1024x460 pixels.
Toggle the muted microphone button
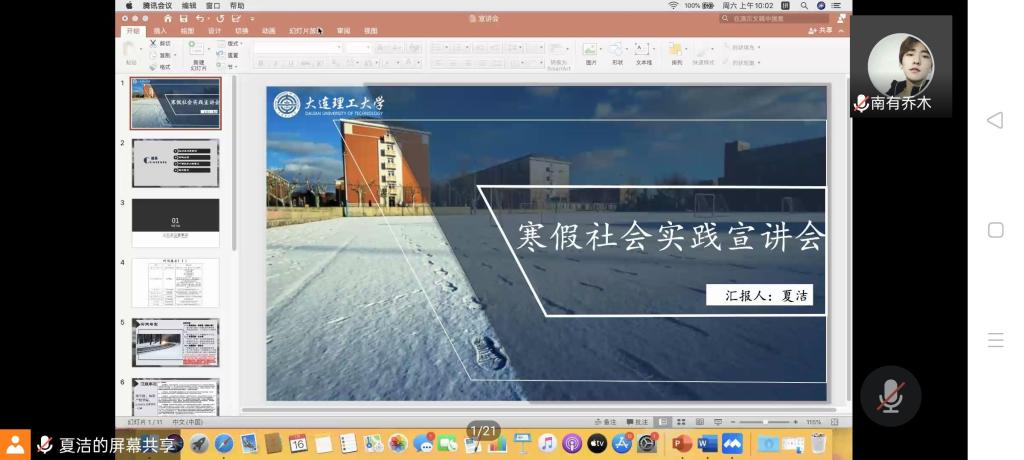(890, 396)
